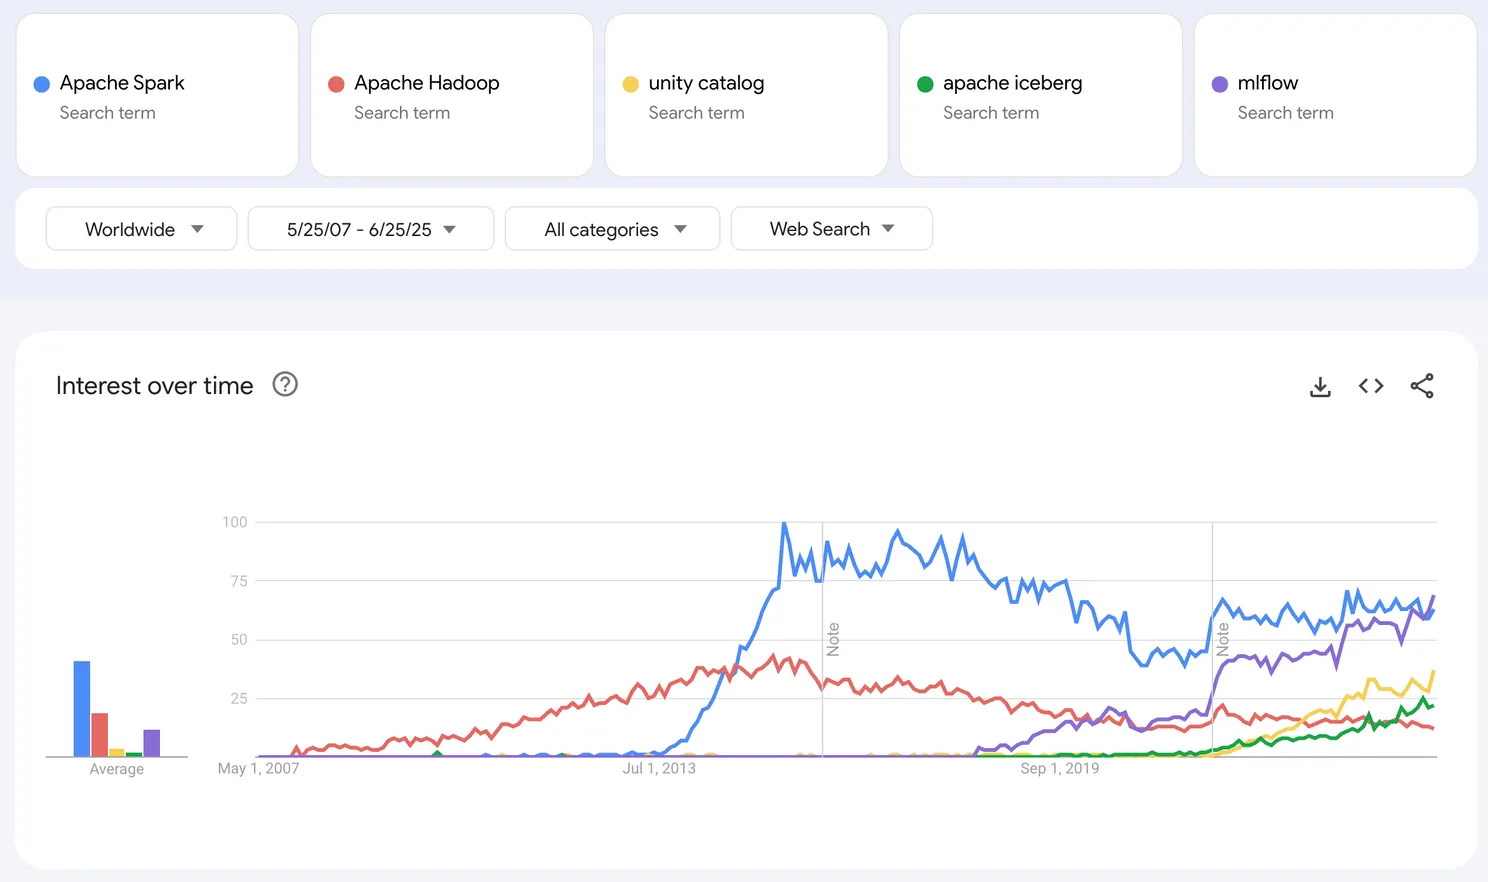Edit the unity catalog search term
This screenshot has width=1488, height=882.
tap(706, 83)
